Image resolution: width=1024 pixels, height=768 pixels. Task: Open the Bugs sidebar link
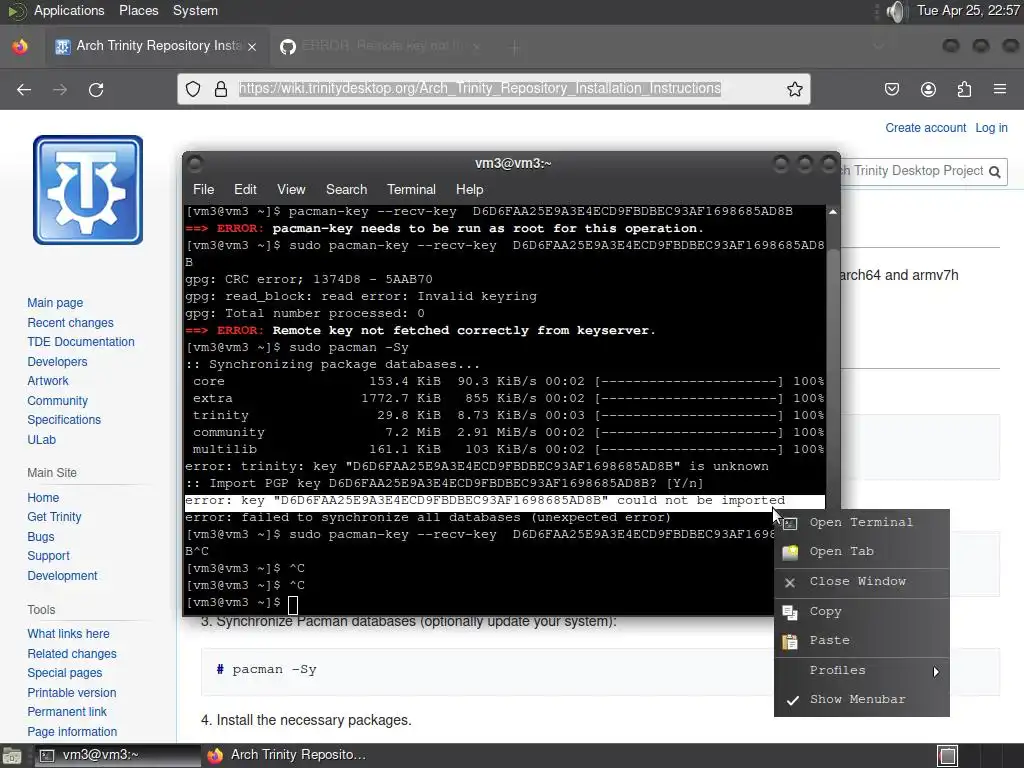pos(40,537)
